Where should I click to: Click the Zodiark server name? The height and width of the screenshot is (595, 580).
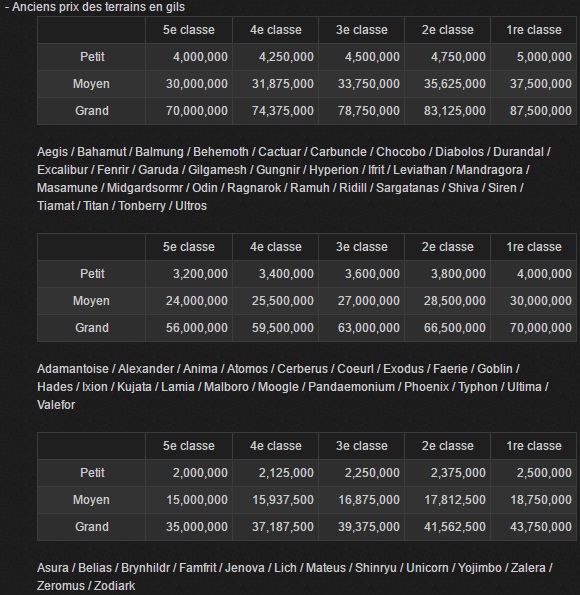tap(114, 586)
